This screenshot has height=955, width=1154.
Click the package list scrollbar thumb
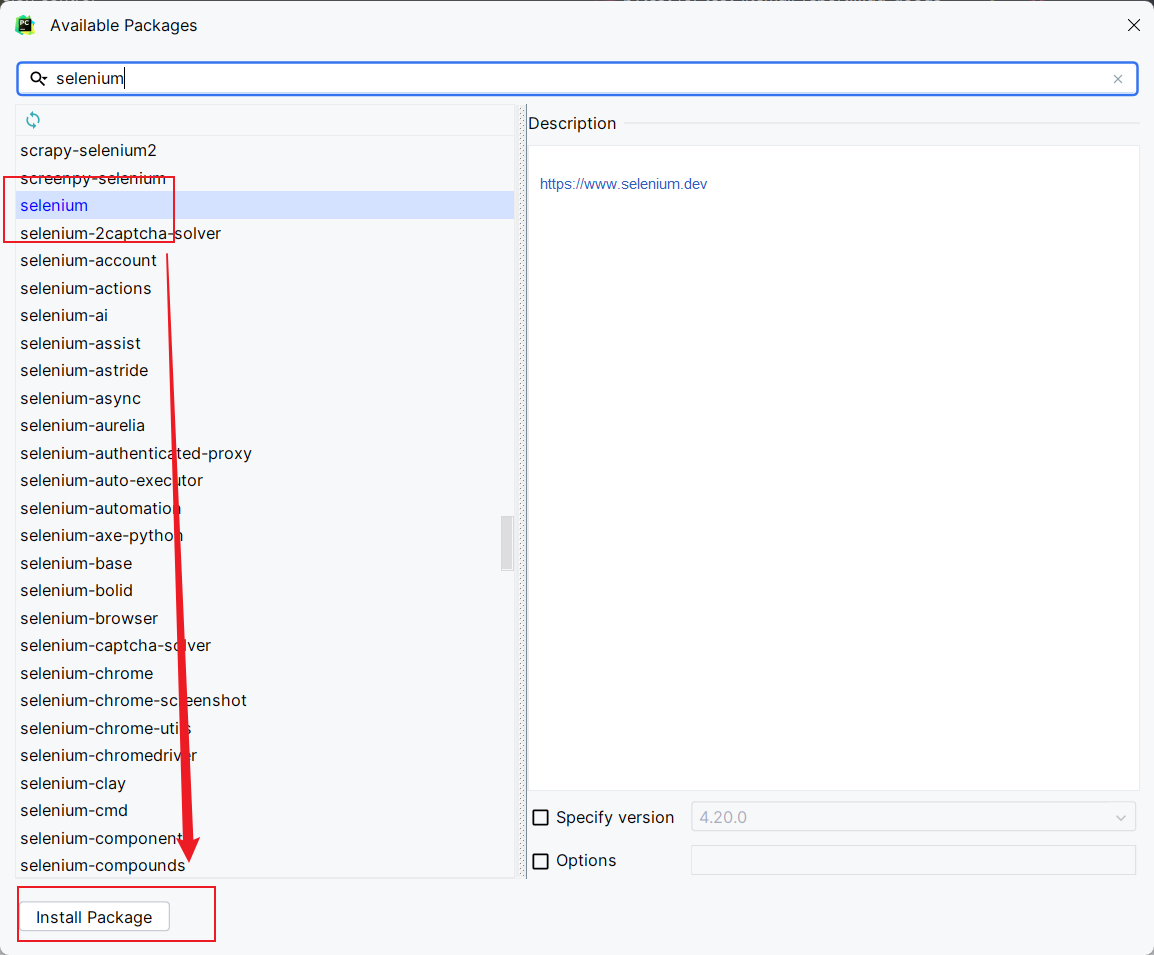507,543
